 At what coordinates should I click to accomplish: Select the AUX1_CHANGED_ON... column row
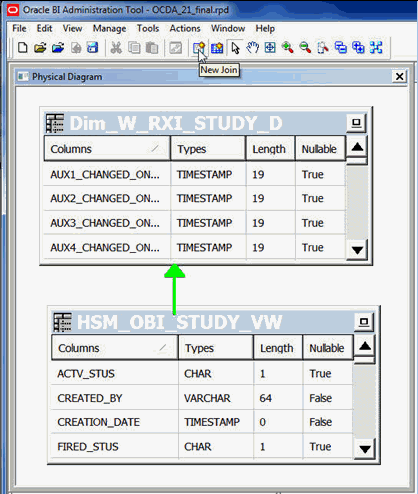coord(195,174)
